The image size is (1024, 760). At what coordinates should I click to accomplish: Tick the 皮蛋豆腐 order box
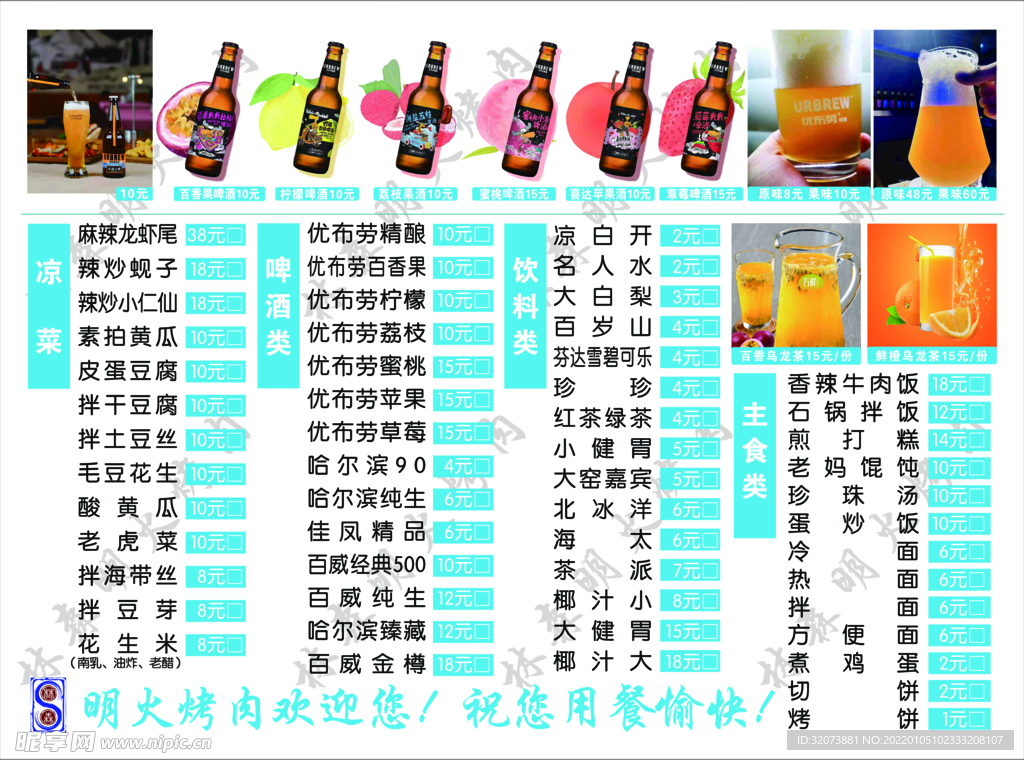tap(234, 372)
